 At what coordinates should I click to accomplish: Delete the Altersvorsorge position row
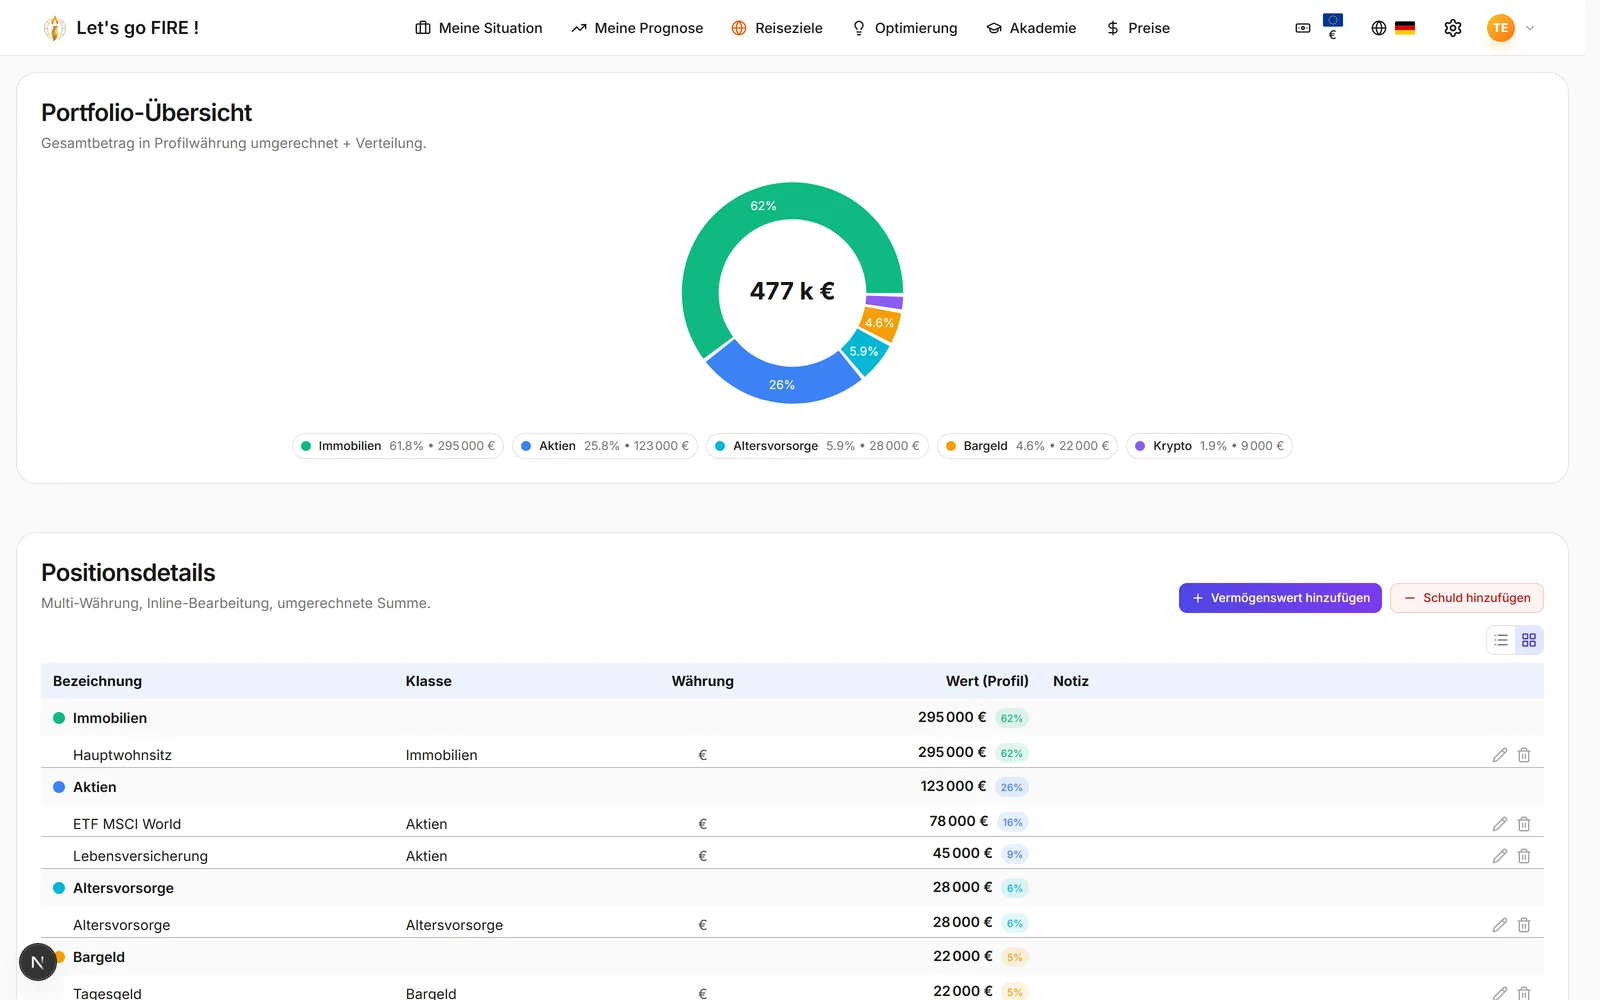1524,925
